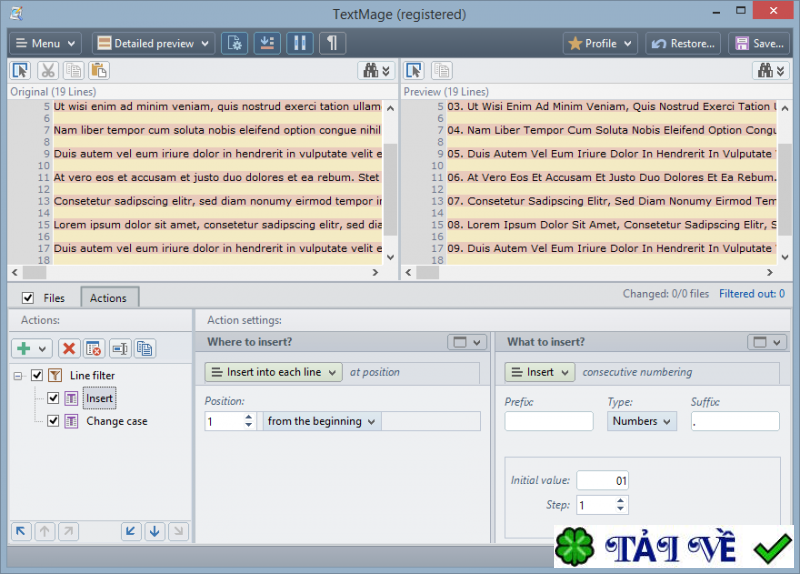Toggle the Line filter checkbox
The width and height of the screenshot is (800, 574).
tap(37, 375)
